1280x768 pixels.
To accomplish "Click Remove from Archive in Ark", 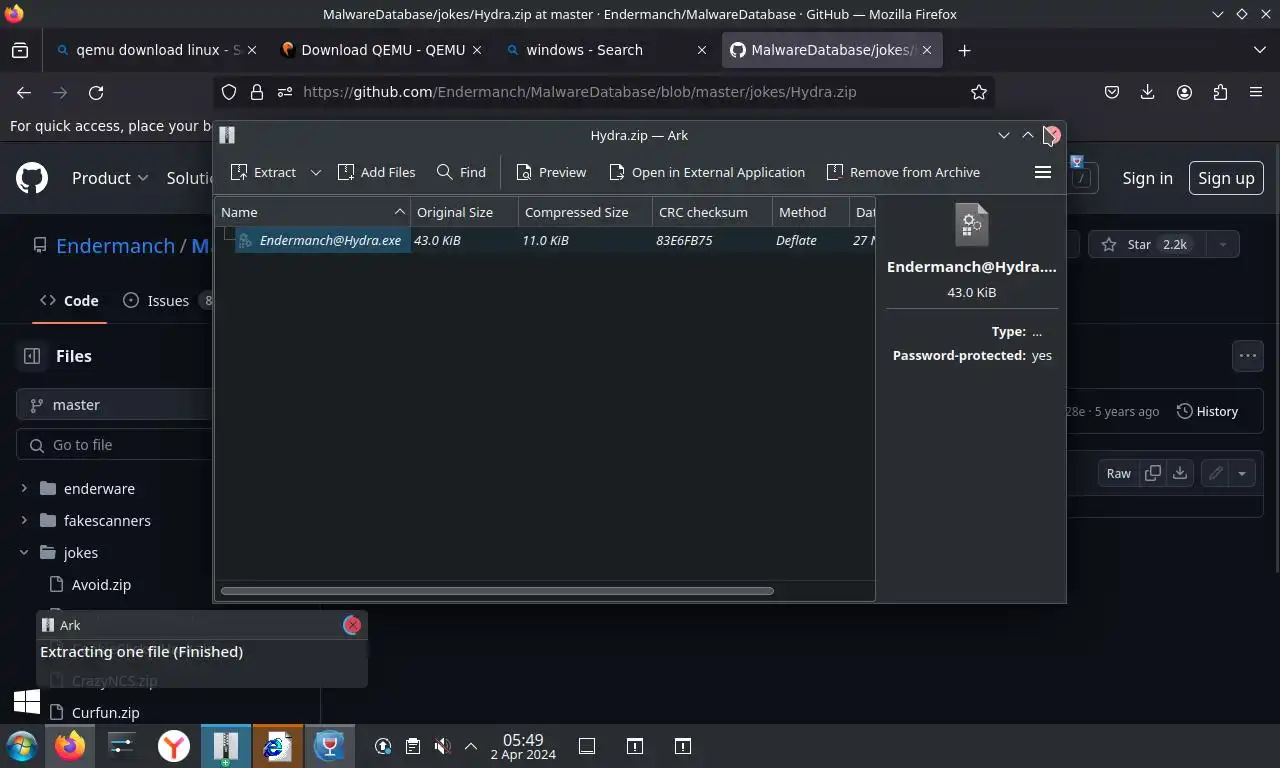I will pos(903,172).
